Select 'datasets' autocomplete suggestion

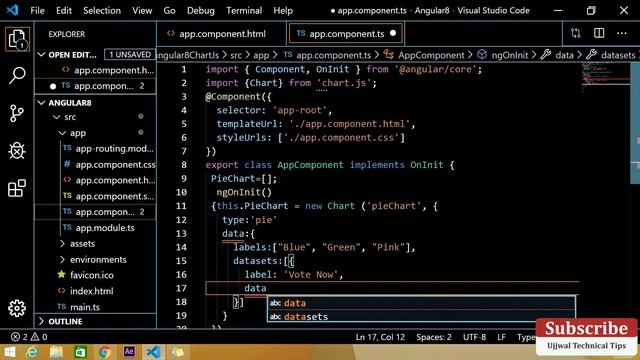click(421, 316)
